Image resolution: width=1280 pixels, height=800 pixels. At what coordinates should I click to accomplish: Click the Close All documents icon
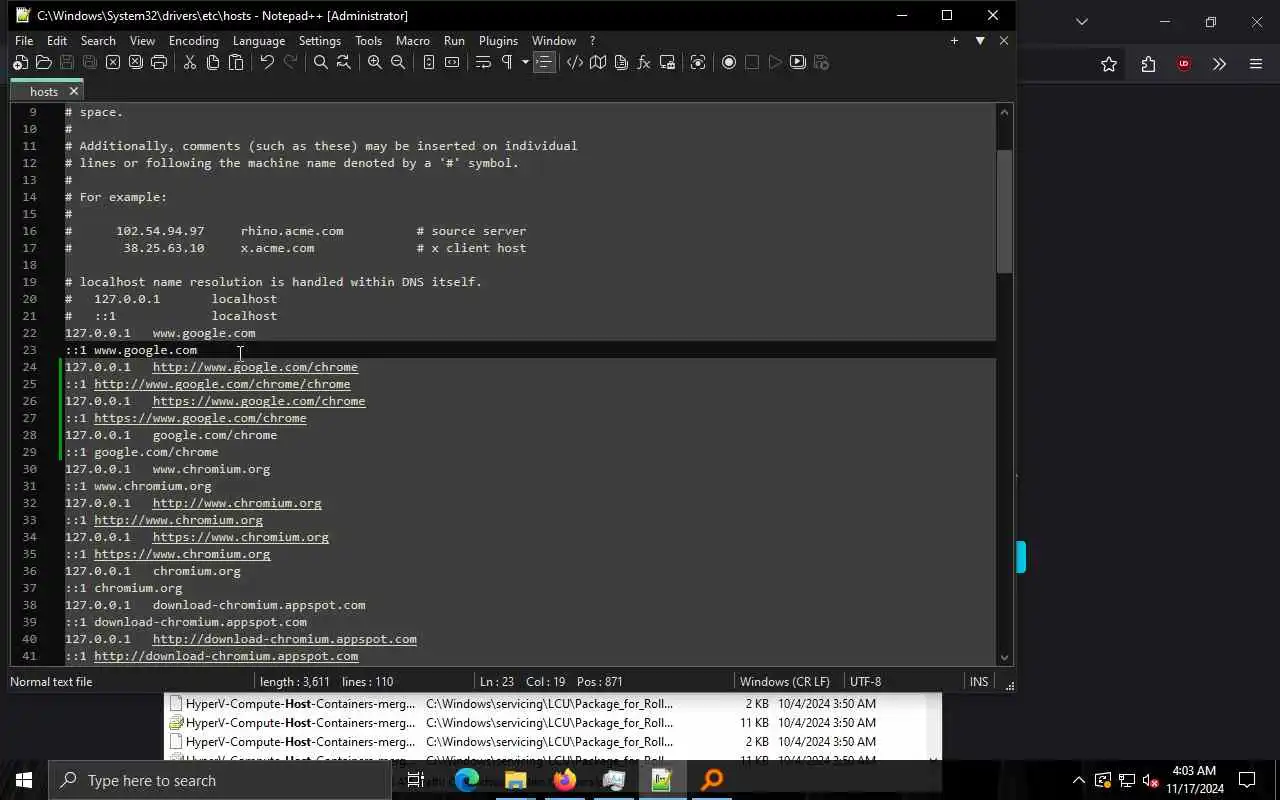(135, 62)
